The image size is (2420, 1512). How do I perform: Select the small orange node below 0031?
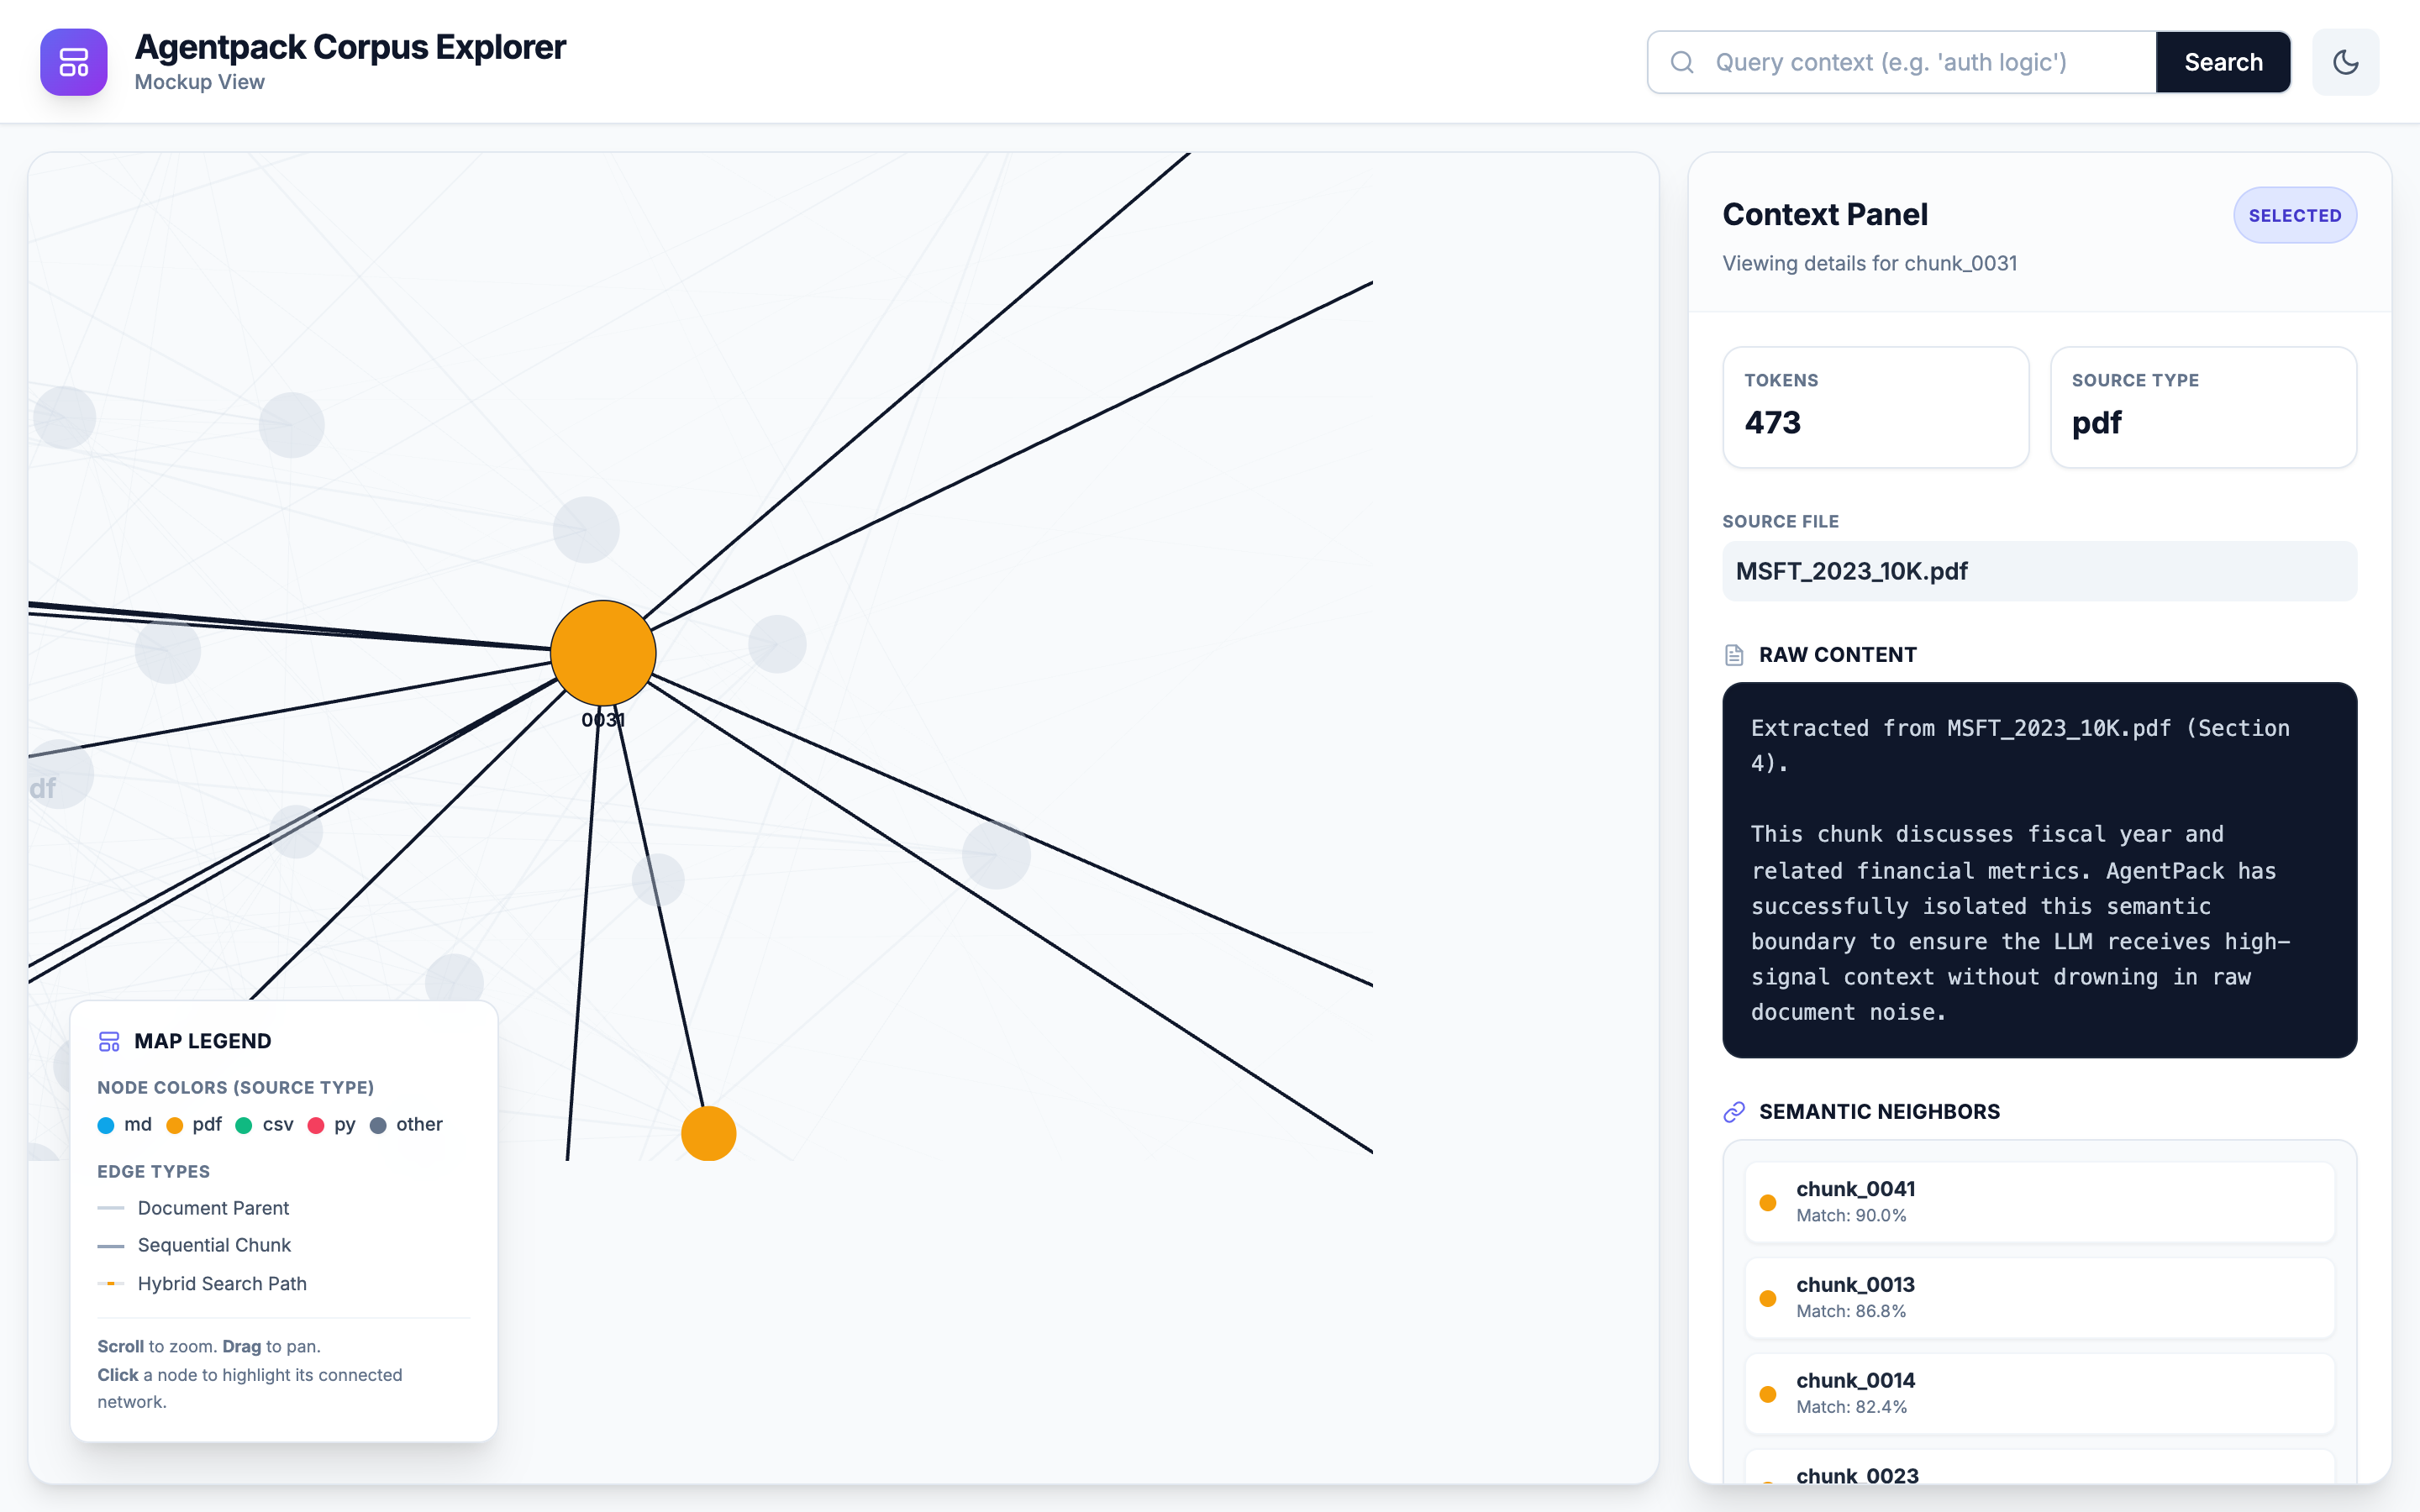(708, 1133)
